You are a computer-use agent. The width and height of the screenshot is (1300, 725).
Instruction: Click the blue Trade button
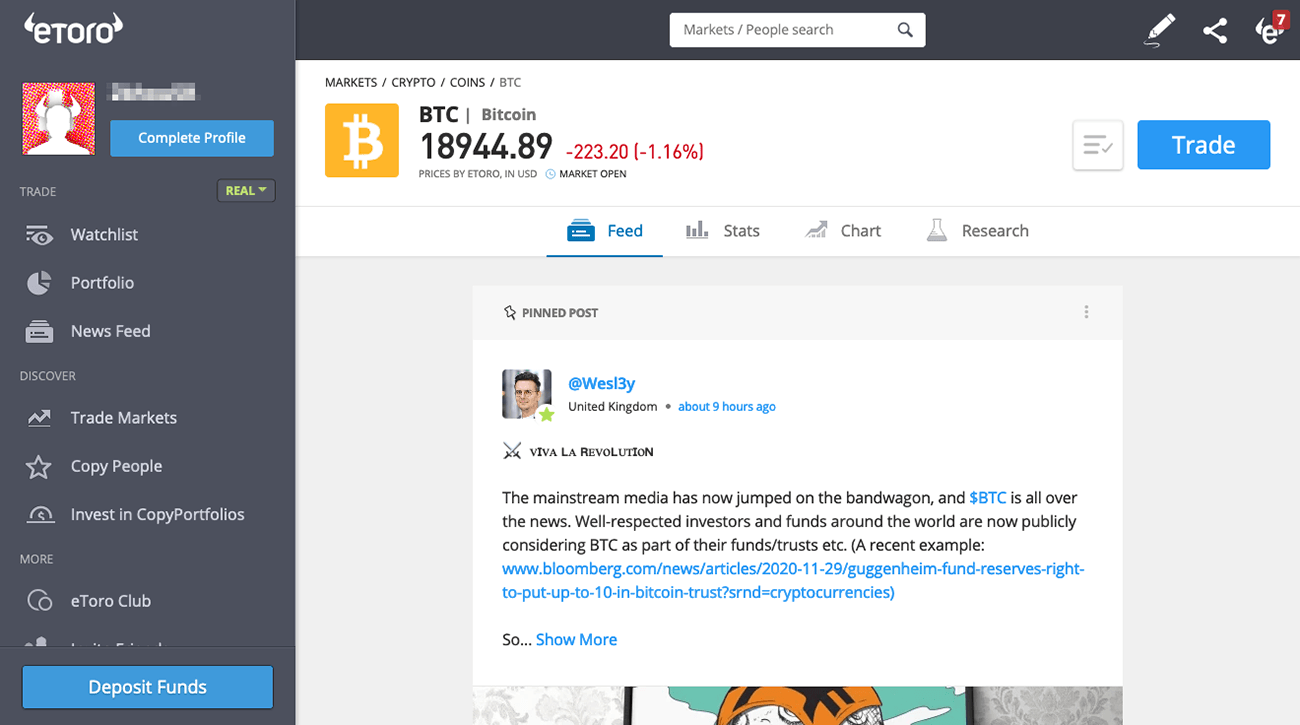click(1204, 145)
